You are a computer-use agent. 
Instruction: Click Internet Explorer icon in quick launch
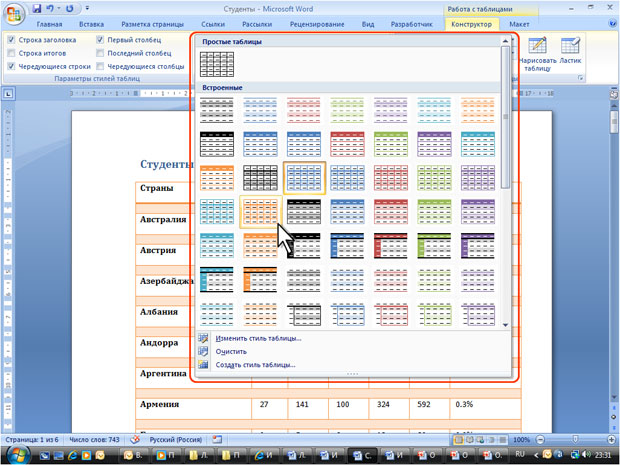[x=73, y=456]
